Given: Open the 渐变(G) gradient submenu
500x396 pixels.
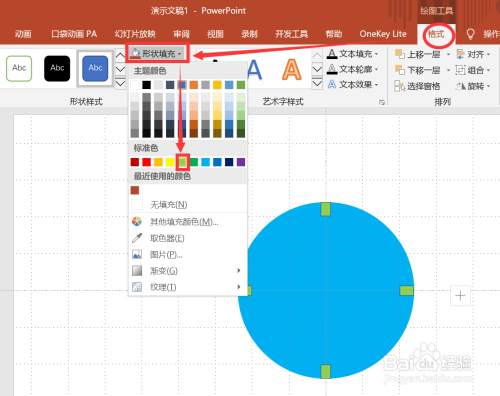Looking at the screenshot, I should pos(188,271).
